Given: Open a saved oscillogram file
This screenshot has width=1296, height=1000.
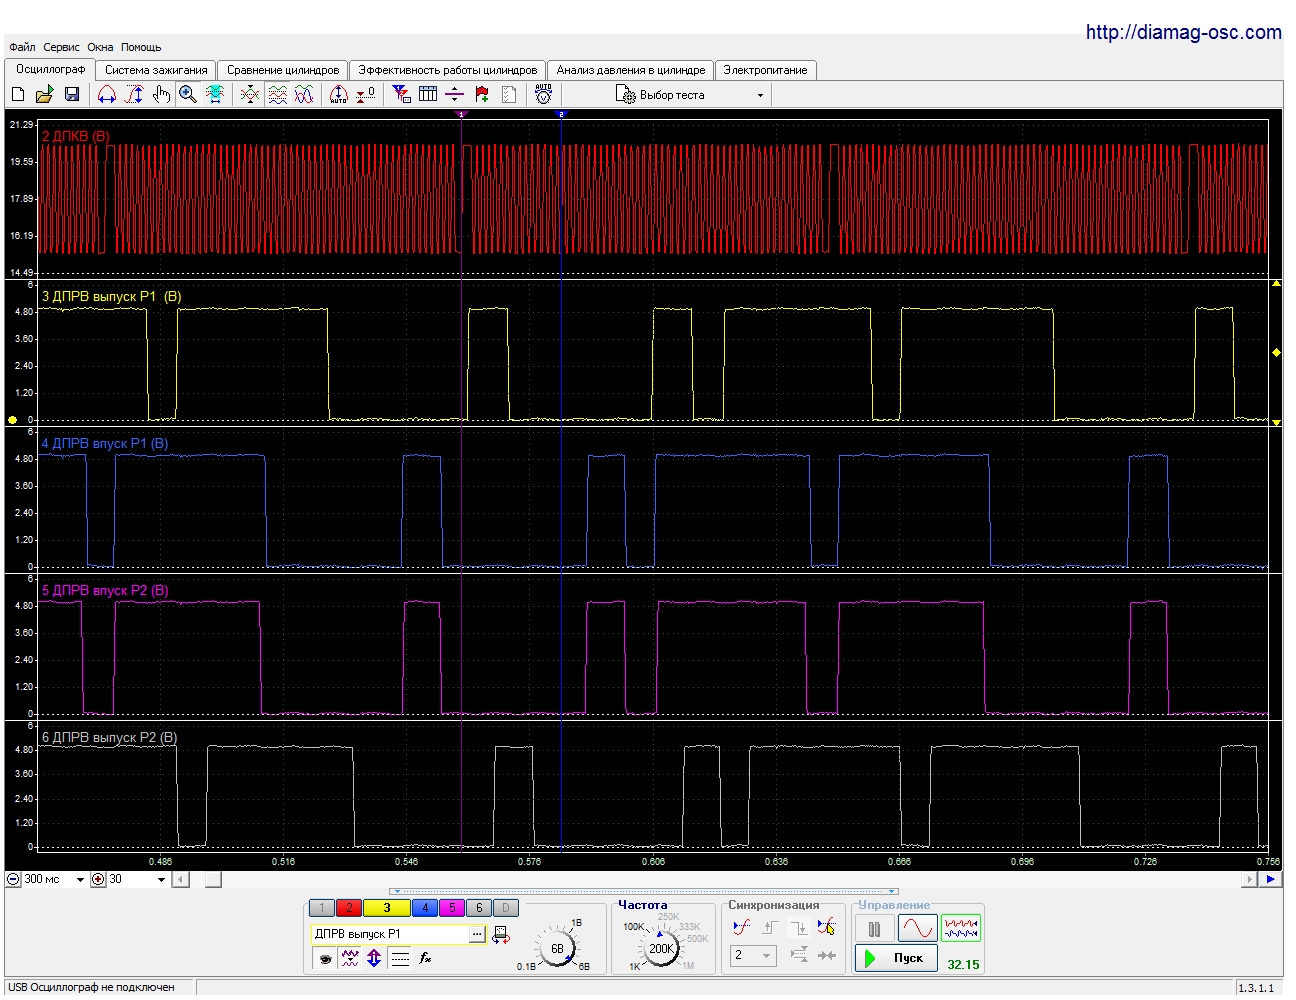Looking at the screenshot, I should click(x=44, y=94).
